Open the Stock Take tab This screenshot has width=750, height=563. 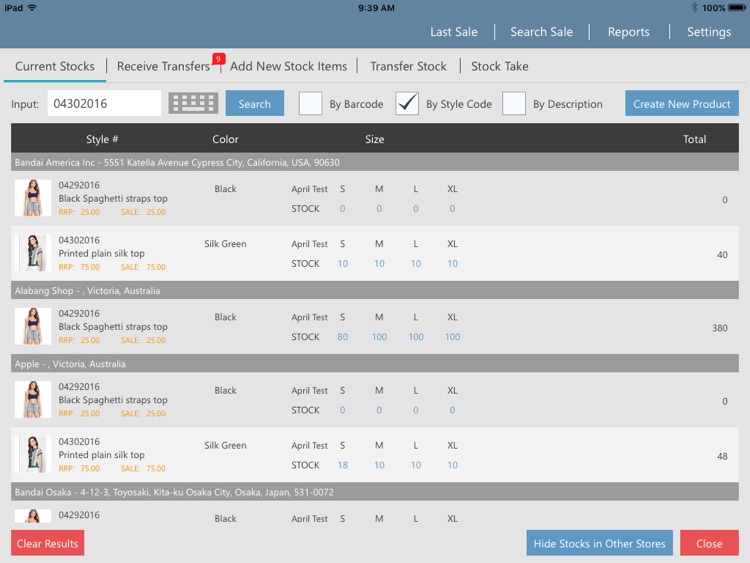(x=500, y=66)
